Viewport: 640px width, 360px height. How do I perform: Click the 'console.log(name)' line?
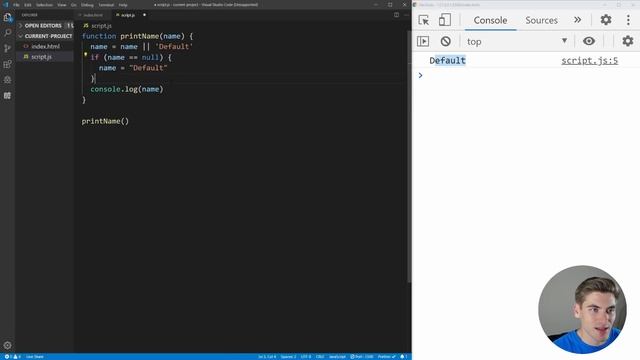coord(127,89)
